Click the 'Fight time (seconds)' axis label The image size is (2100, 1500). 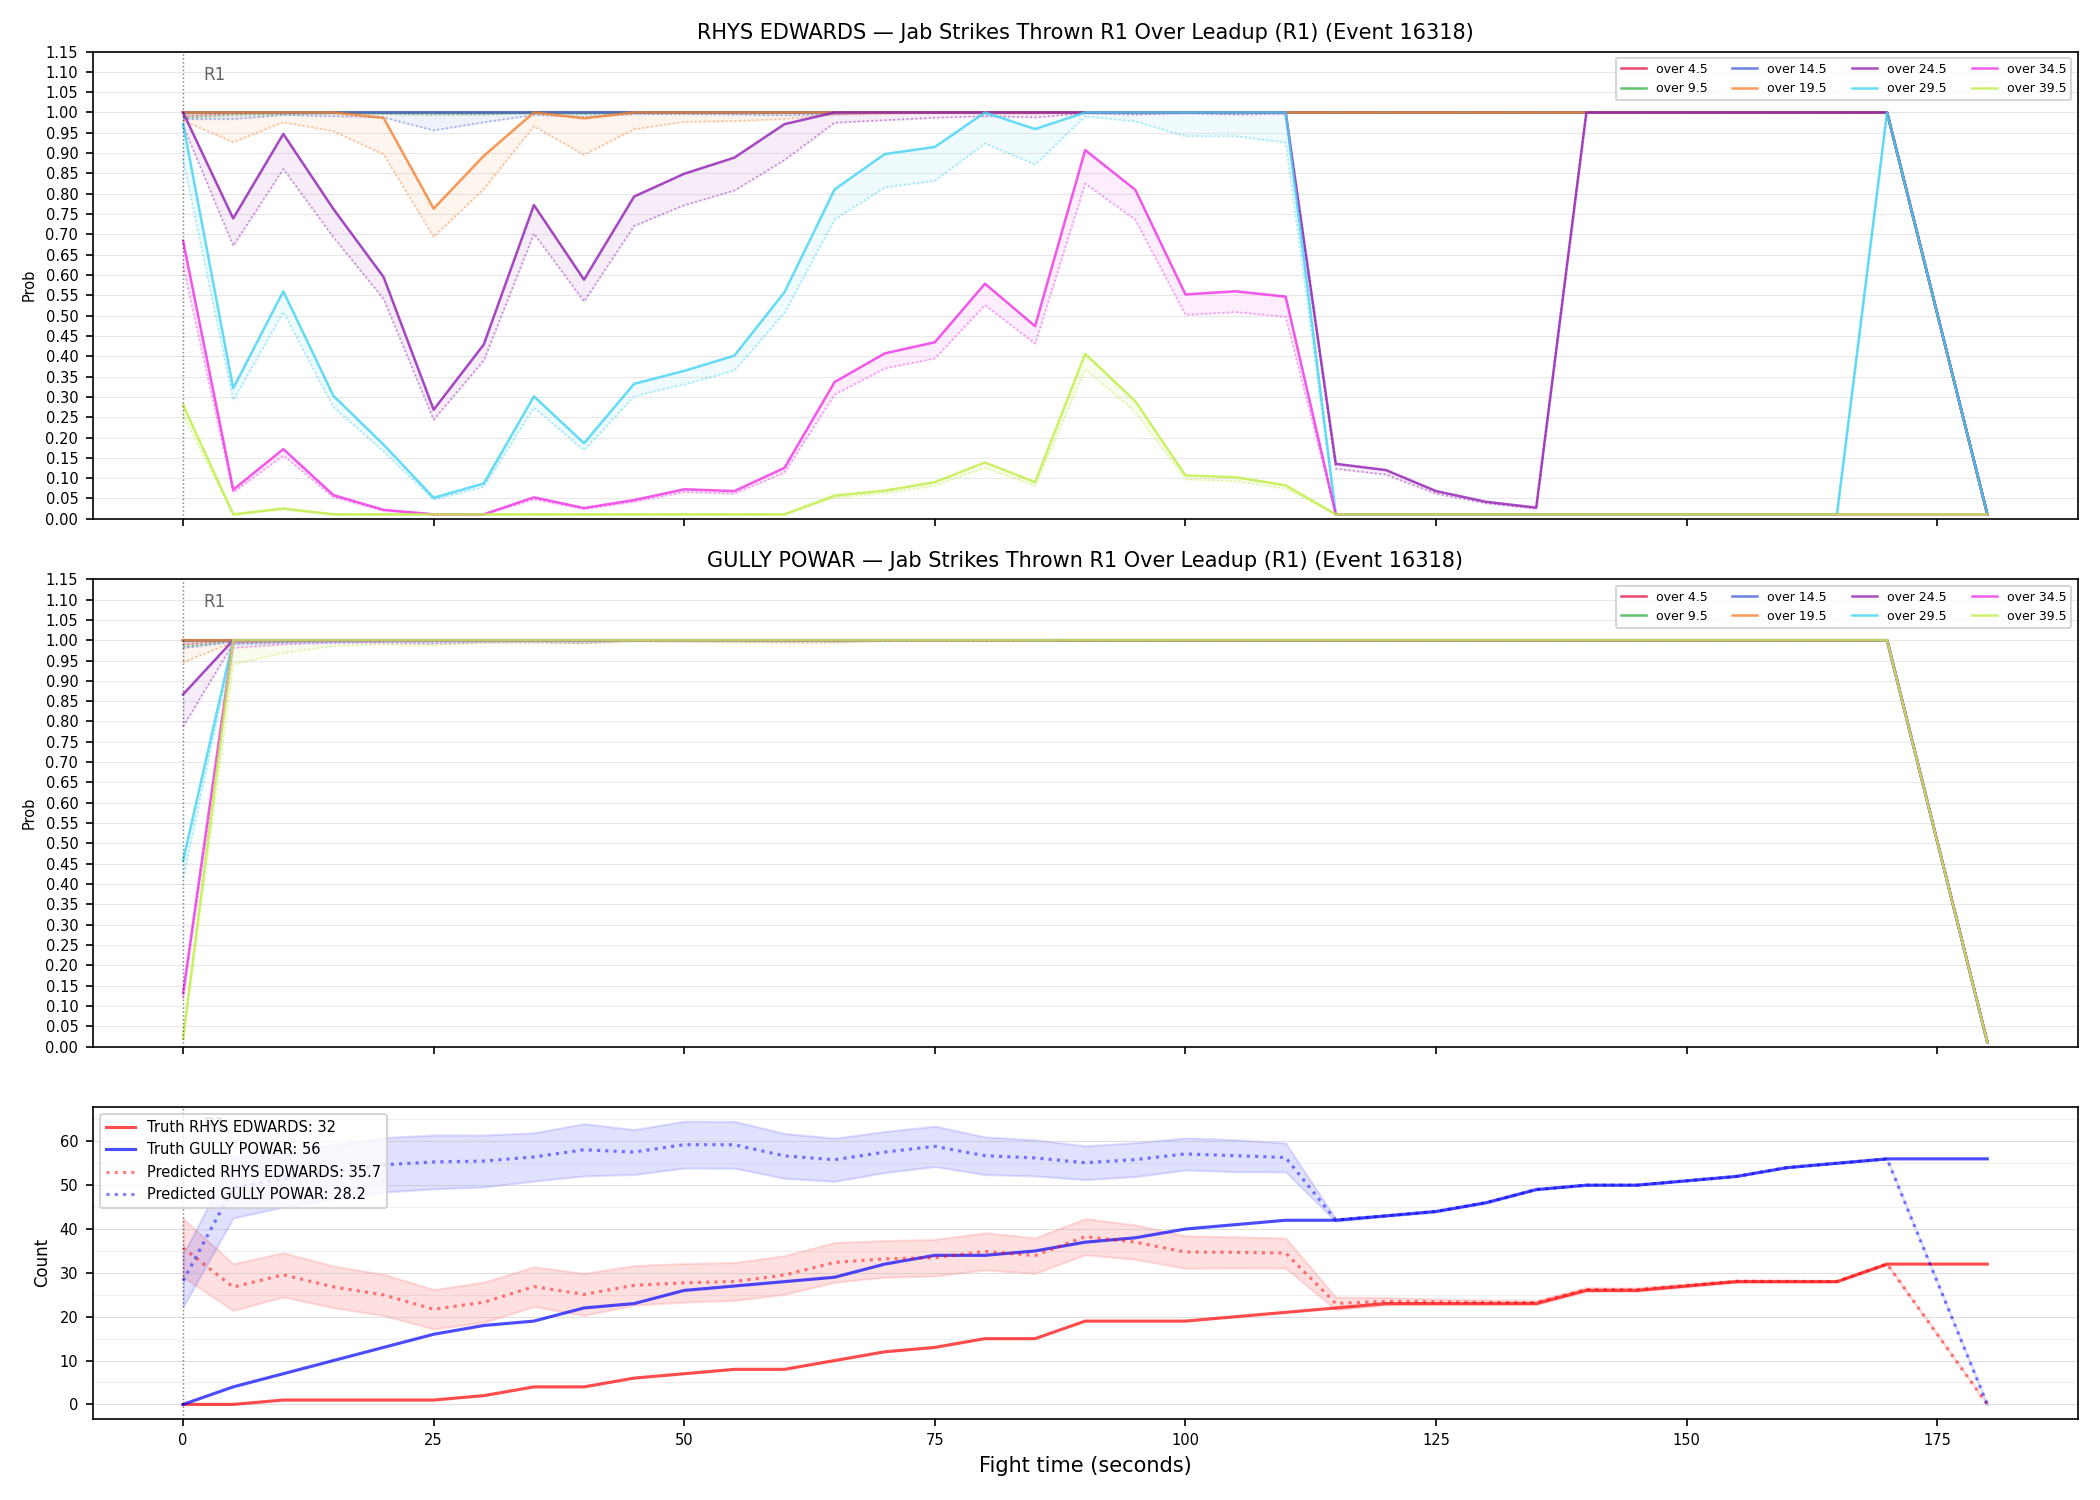click(1085, 1465)
